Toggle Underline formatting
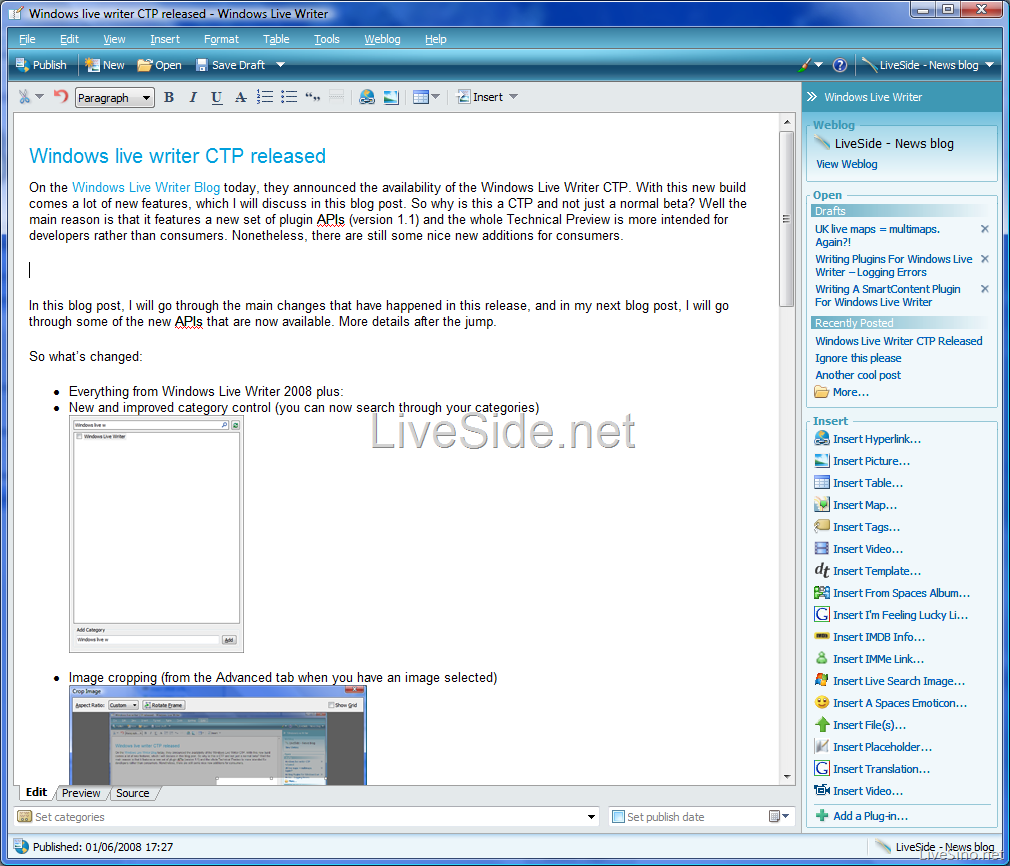Viewport: 1010px width, 866px height. click(216, 97)
